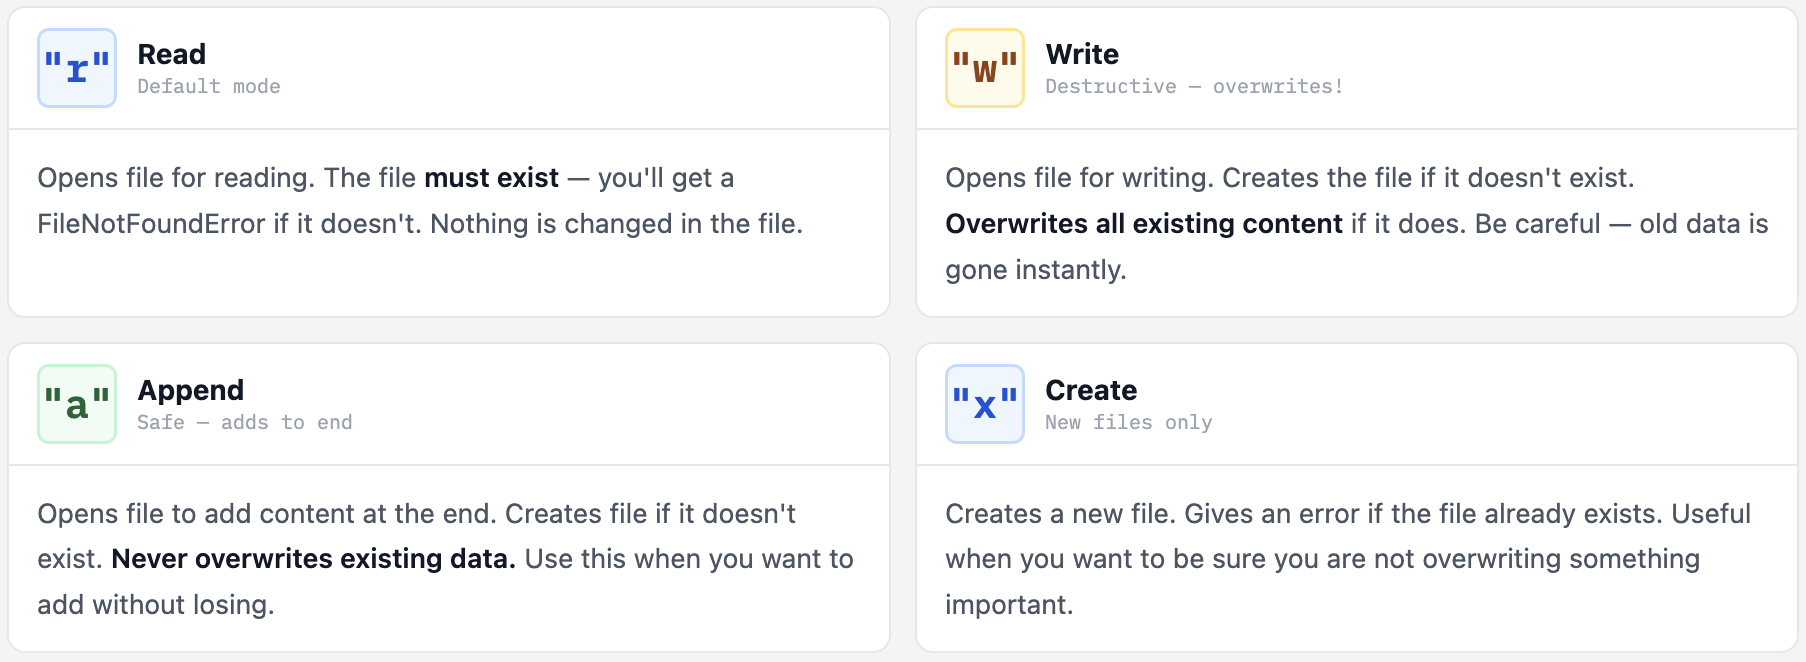Click the yellow "w" write mode icon
The image size is (1806, 662).
pyautogui.click(x=985, y=68)
